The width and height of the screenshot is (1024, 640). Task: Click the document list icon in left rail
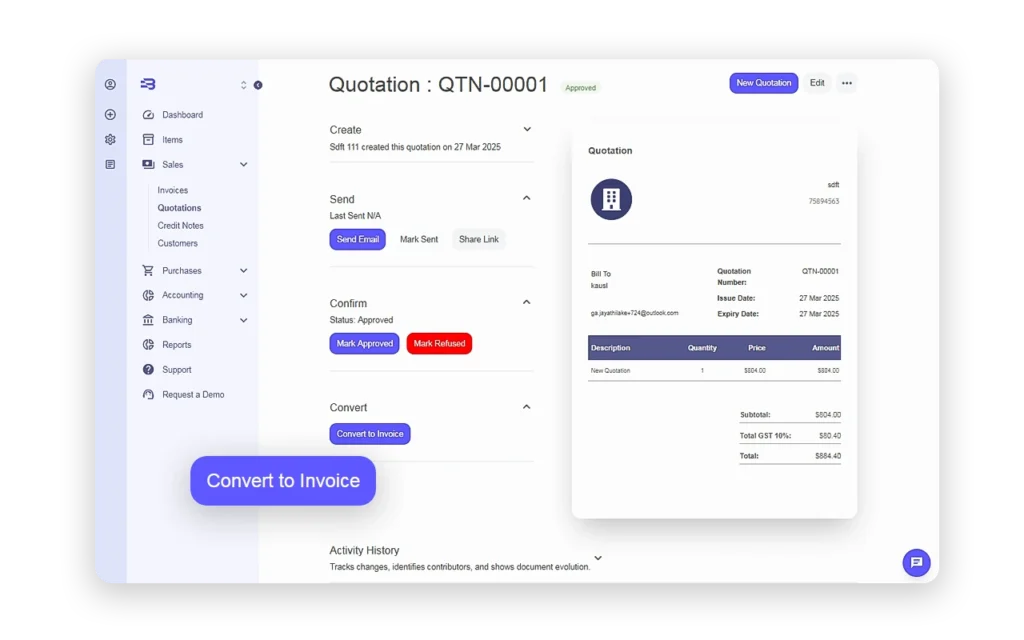[x=110, y=165]
